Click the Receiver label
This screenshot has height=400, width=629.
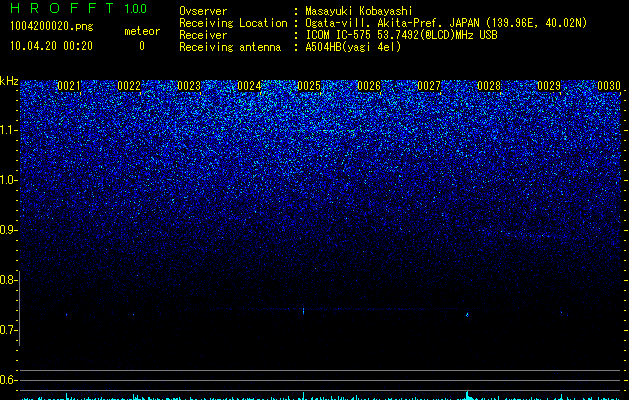click(203, 35)
